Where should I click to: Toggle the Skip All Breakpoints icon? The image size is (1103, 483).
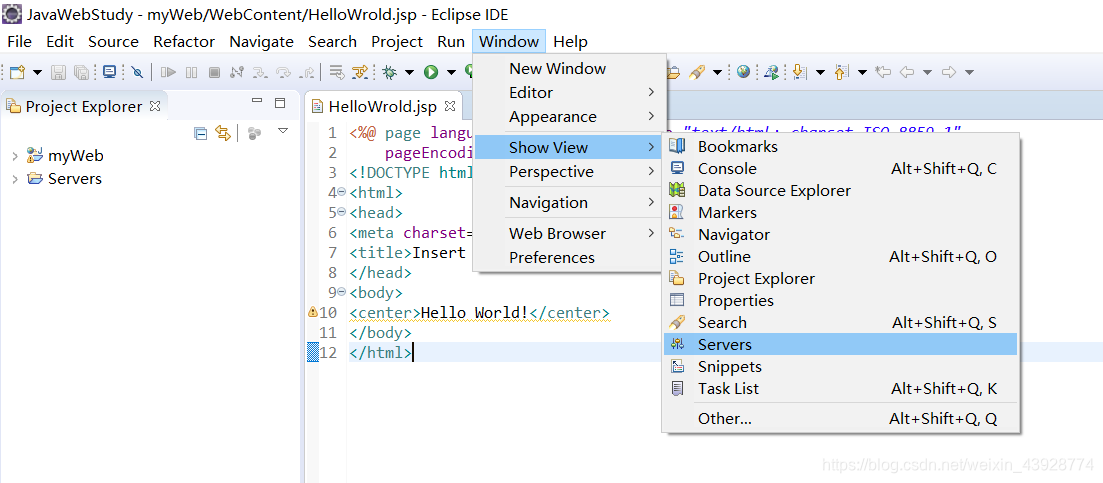(x=137, y=72)
